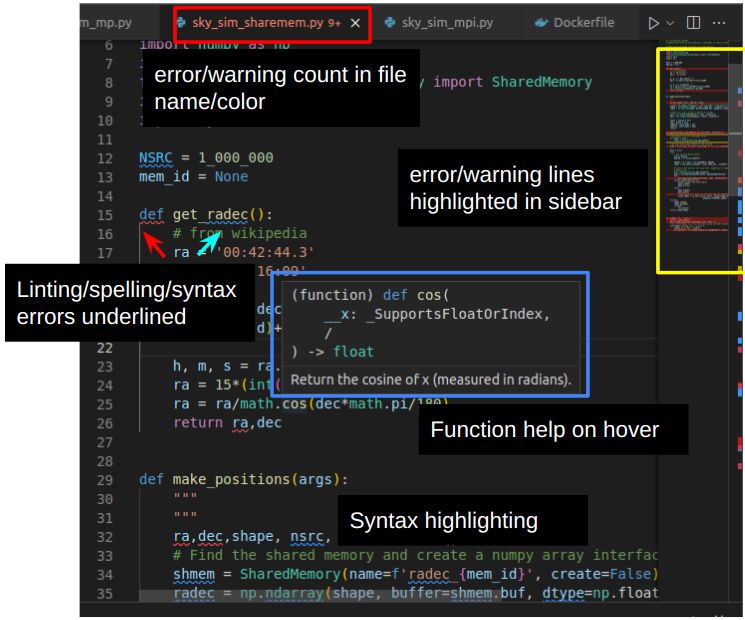Close the sky_sim_sharemem.py tab
745x620 pixels.
point(355,23)
